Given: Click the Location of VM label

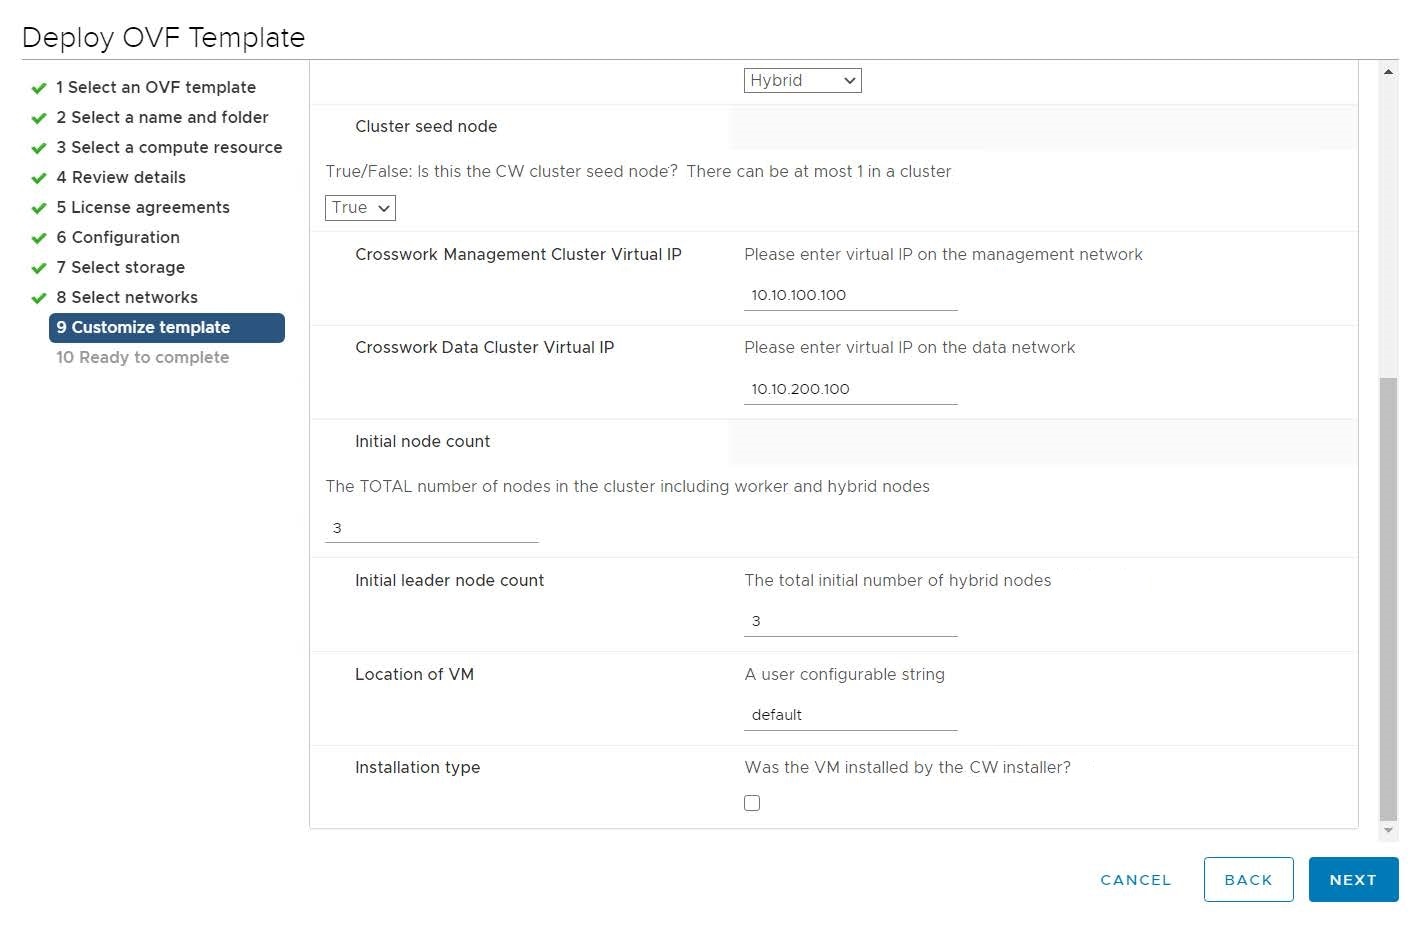Looking at the screenshot, I should click(414, 674).
